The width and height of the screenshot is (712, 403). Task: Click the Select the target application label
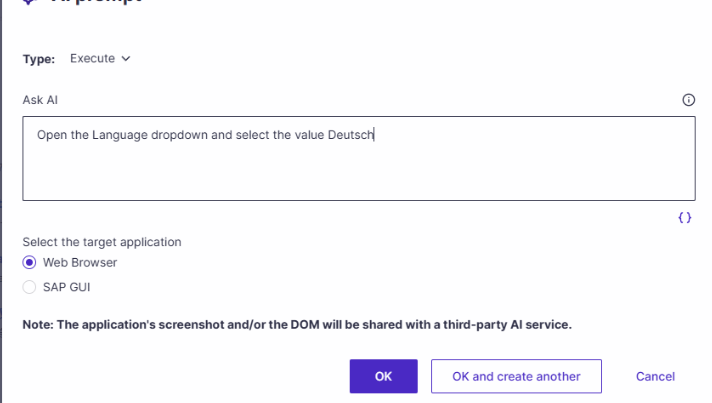pos(102,242)
